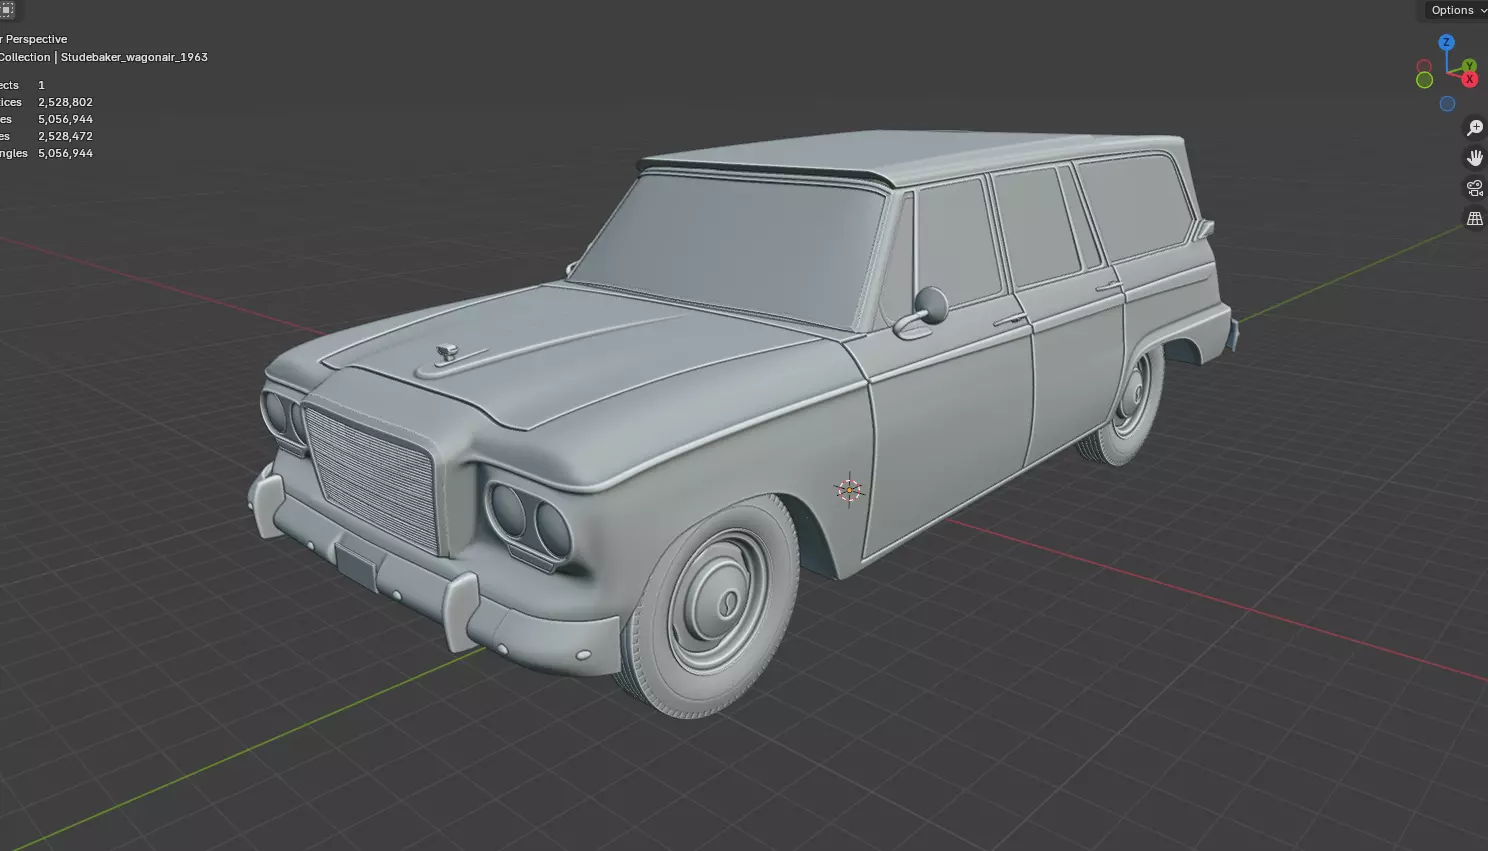Click the magnifier zoom view icon
The image size is (1488, 851).
(x=1474, y=128)
